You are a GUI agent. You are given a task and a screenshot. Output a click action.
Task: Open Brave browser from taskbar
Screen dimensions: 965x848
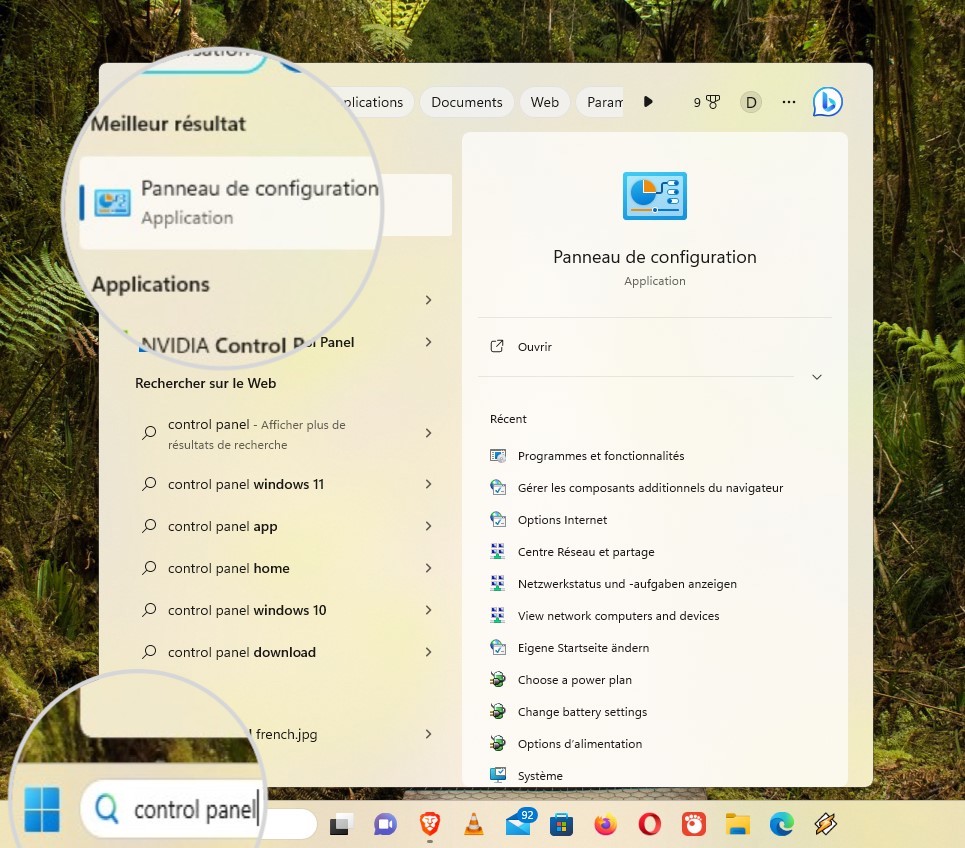(430, 823)
